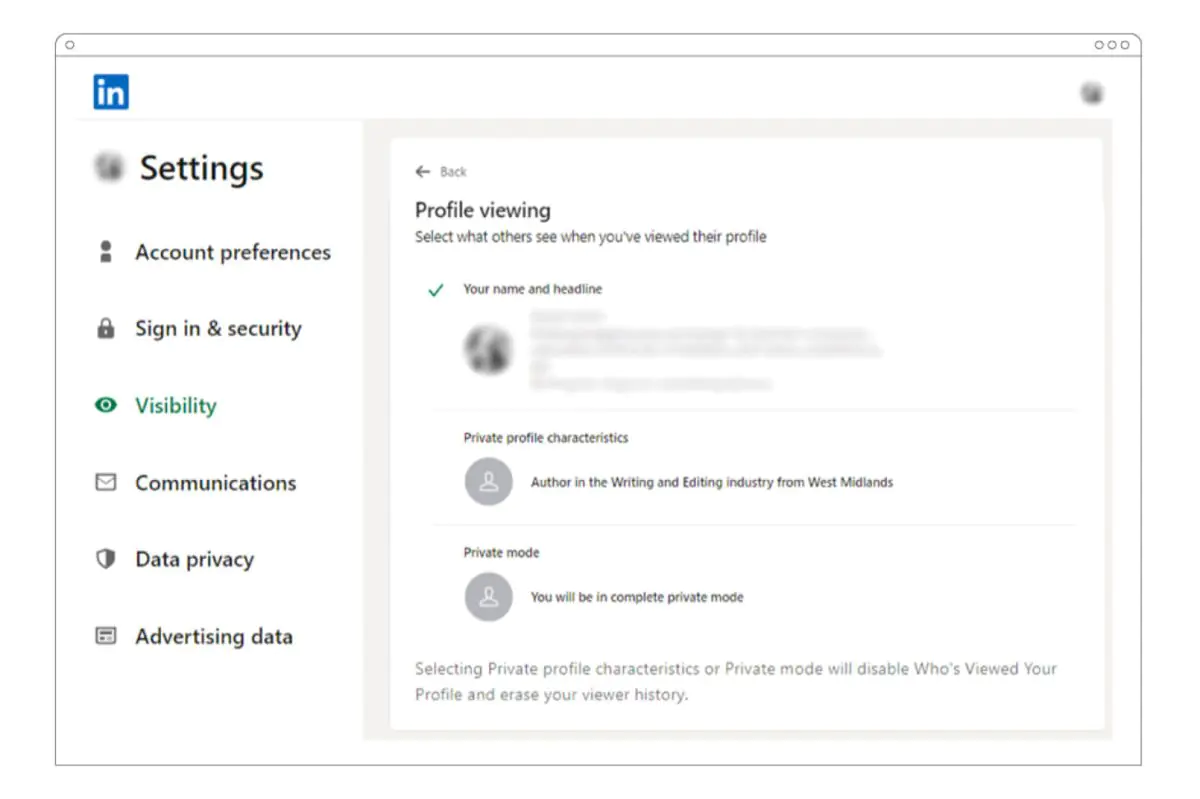This screenshot has width=1200, height=799.
Task: Click the shield icon for Data privacy
Action: point(105,560)
